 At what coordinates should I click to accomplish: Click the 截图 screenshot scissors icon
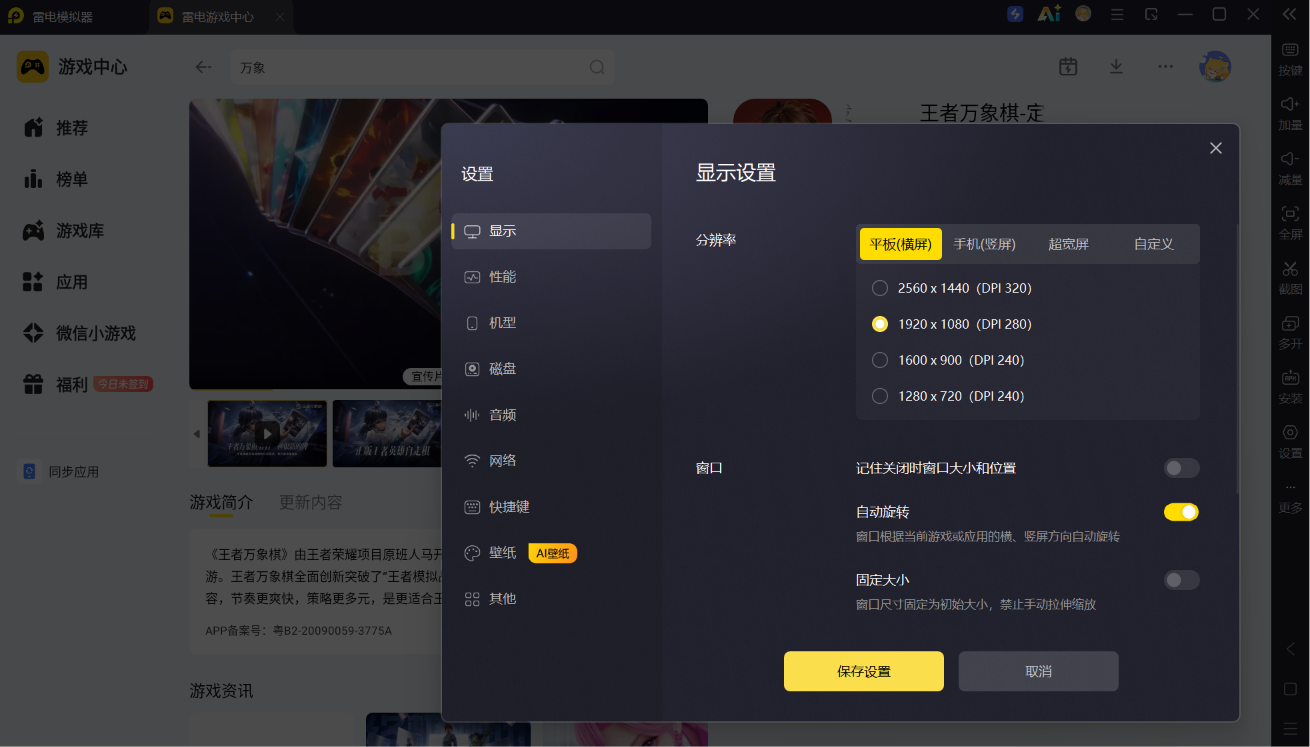(1290, 269)
